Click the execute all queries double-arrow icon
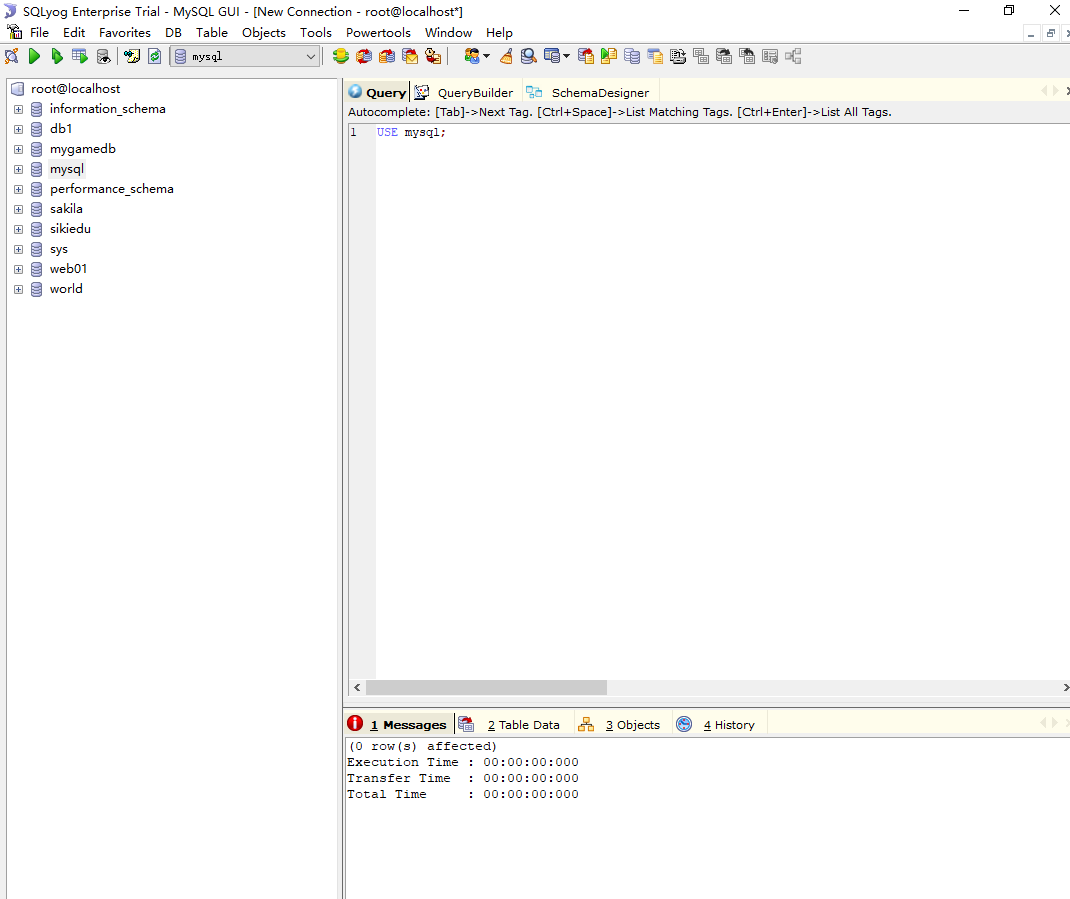This screenshot has width=1070, height=899. coord(57,57)
